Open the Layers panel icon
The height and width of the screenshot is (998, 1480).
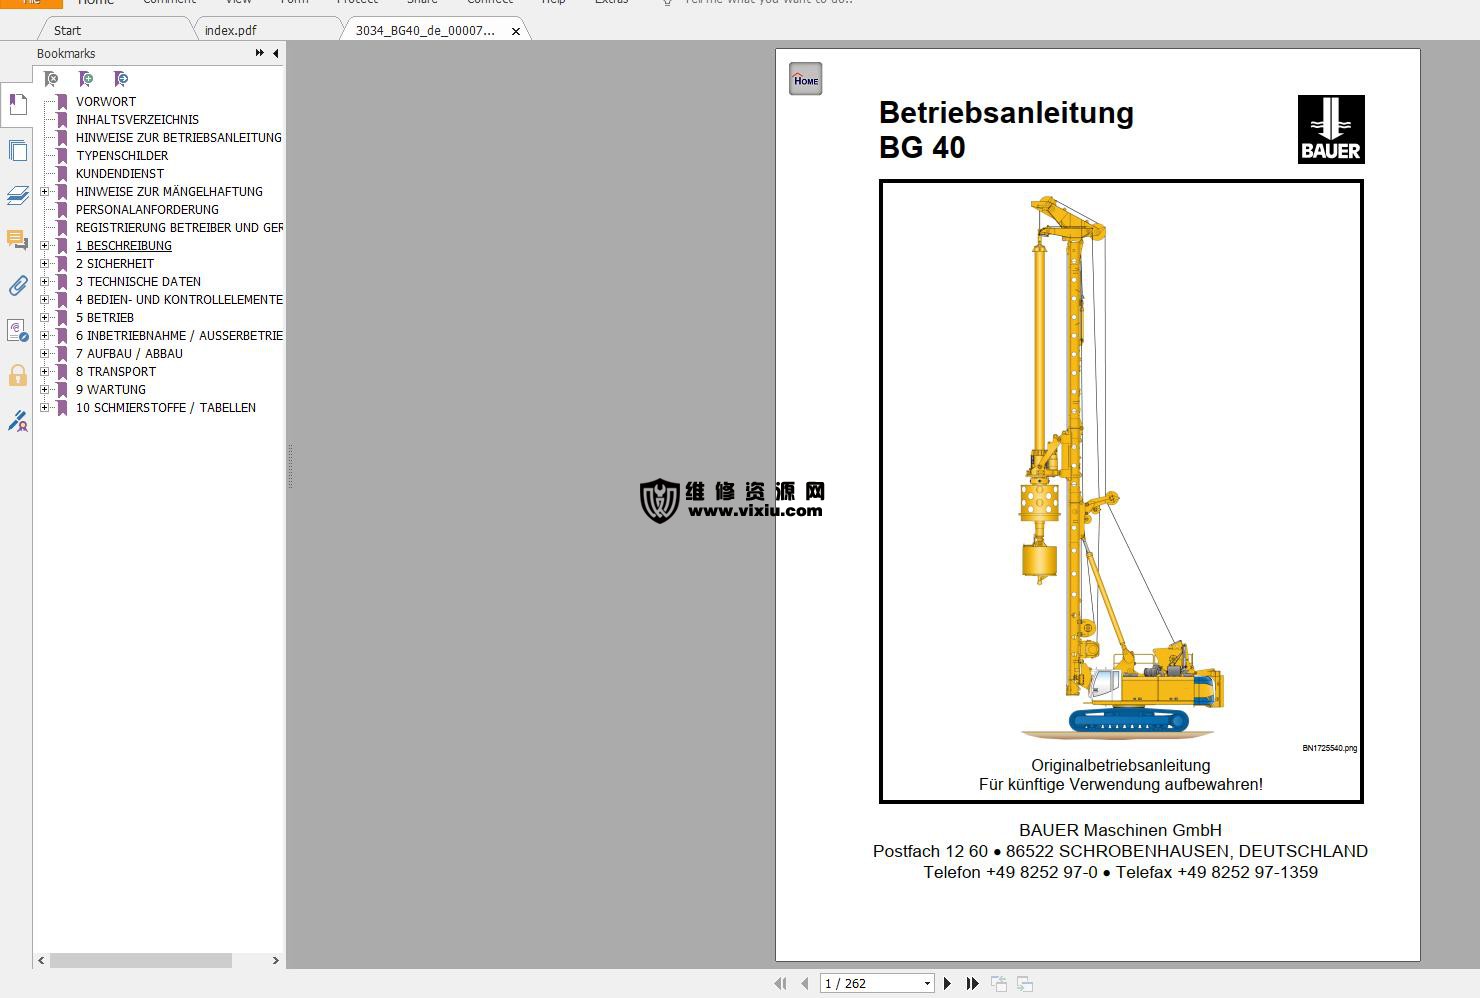[x=17, y=195]
